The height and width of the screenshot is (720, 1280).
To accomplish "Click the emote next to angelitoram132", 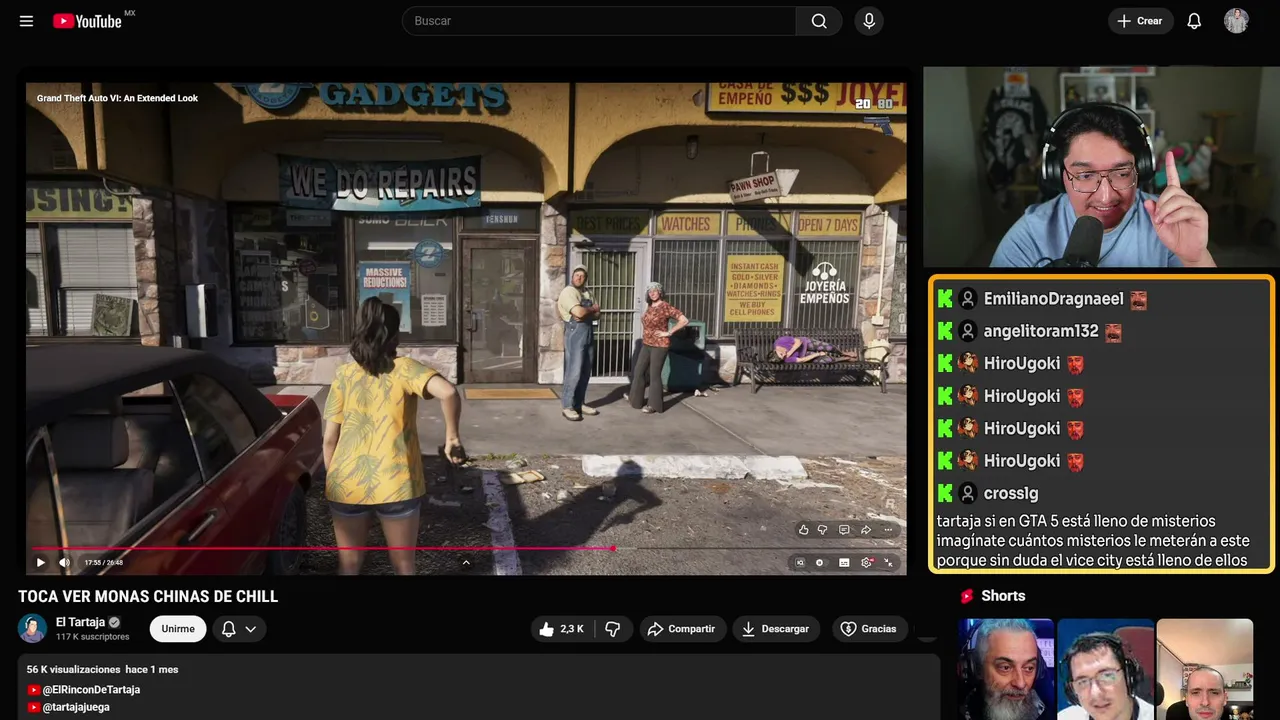I will click(x=1113, y=332).
